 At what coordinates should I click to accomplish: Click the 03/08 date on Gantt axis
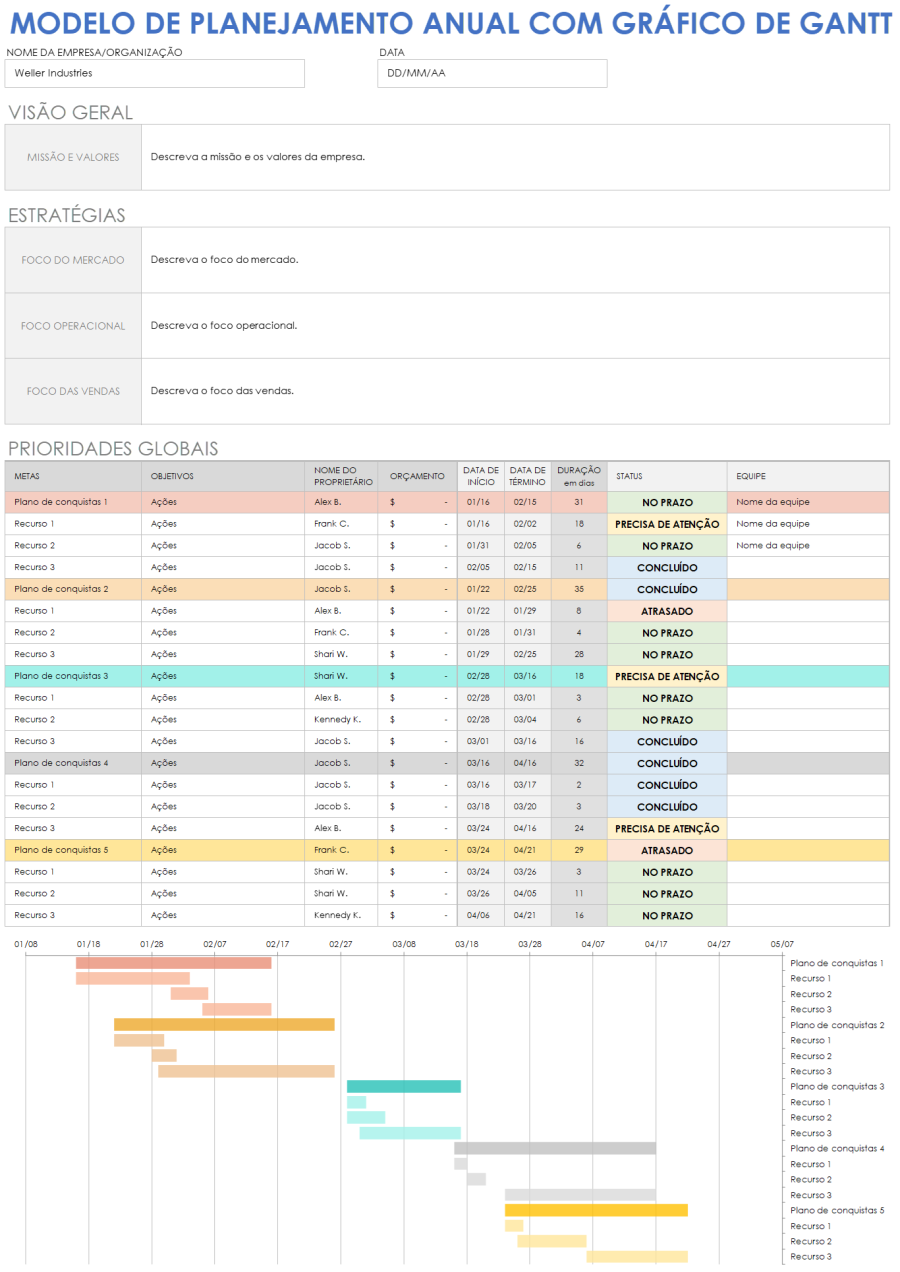pyautogui.click(x=404, y=943)
